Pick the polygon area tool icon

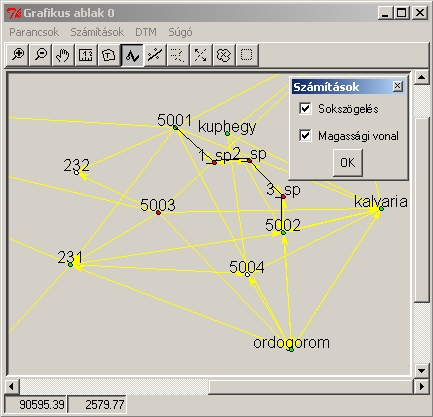click(109, 55)
